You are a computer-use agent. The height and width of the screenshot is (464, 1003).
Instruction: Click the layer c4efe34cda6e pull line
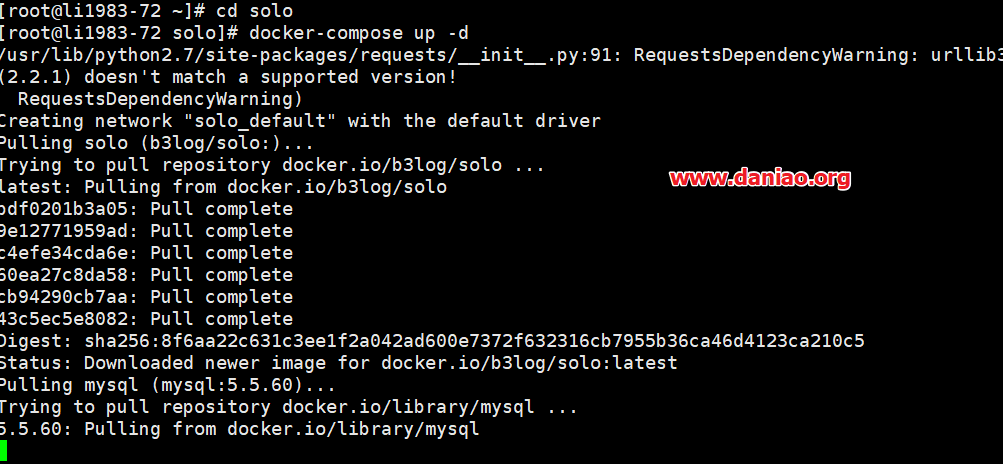point(146,253)
